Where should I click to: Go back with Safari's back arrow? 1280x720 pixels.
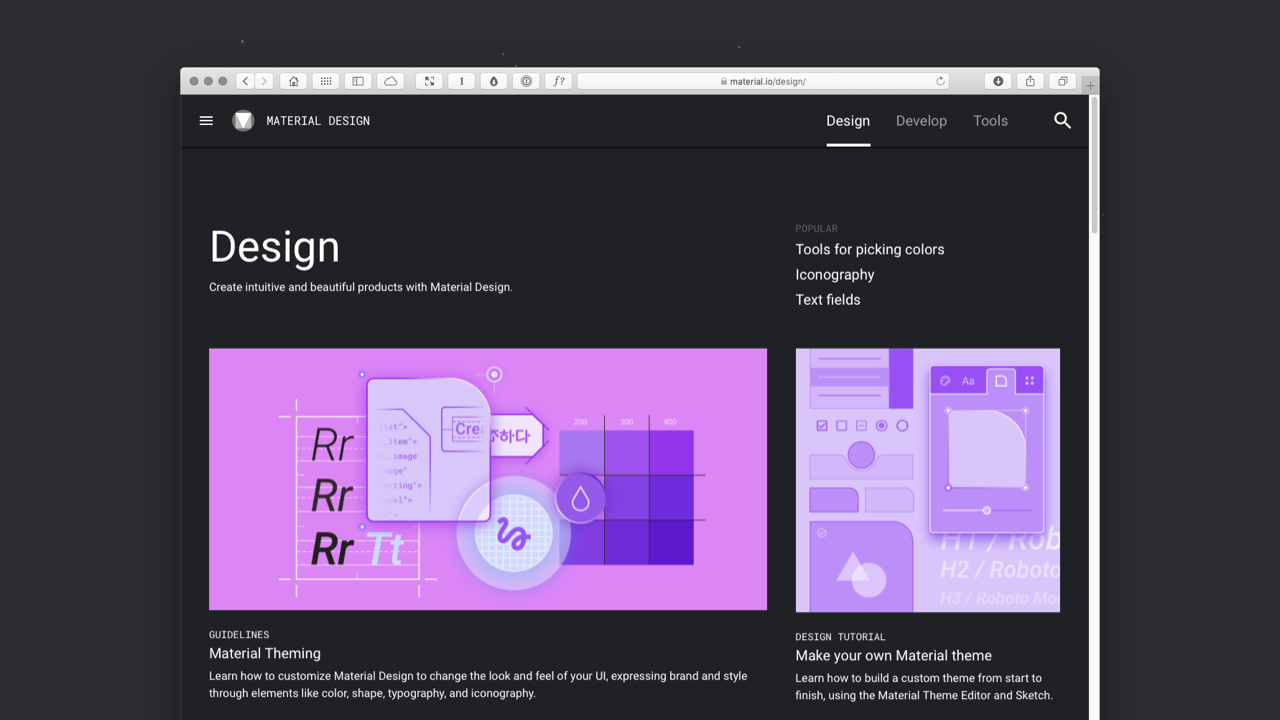245,81
